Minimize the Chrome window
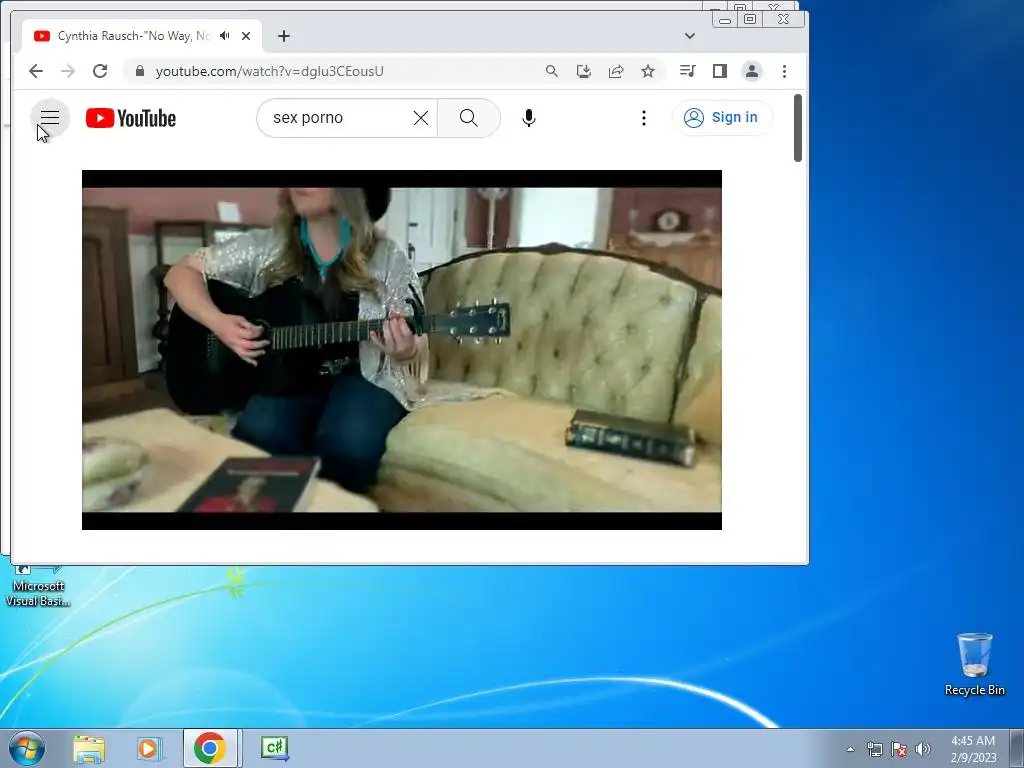The image size is (1024, 768). coord(725,20)
